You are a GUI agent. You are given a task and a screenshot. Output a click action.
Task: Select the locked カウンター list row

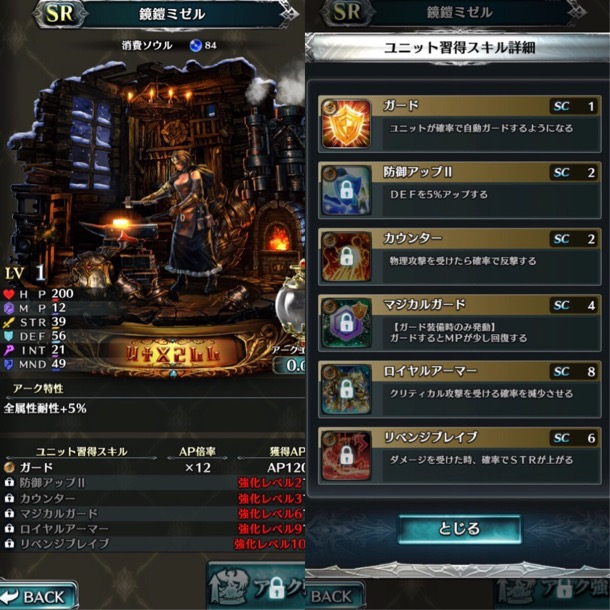click(154, 498)
